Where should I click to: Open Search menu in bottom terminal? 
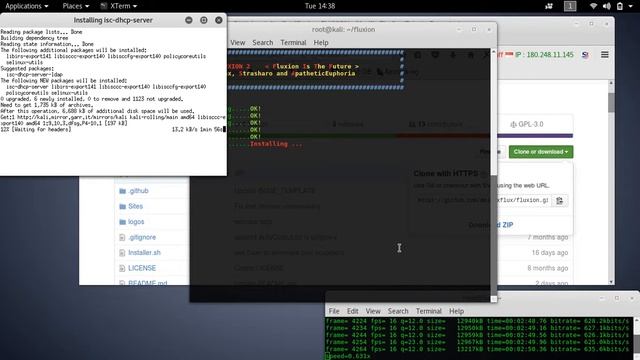(398, 311)
